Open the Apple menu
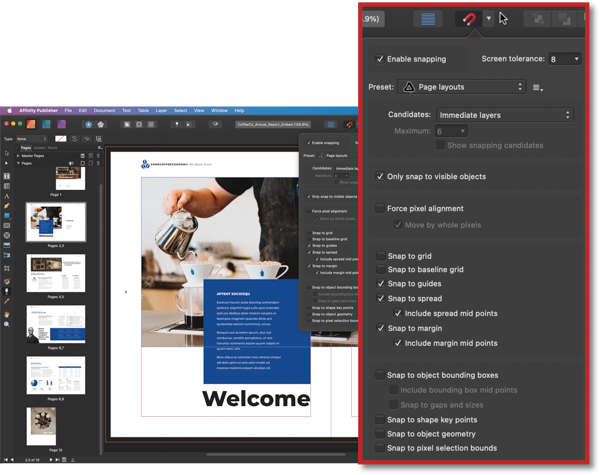Screen dimensions: 600x475 point(10,111)
